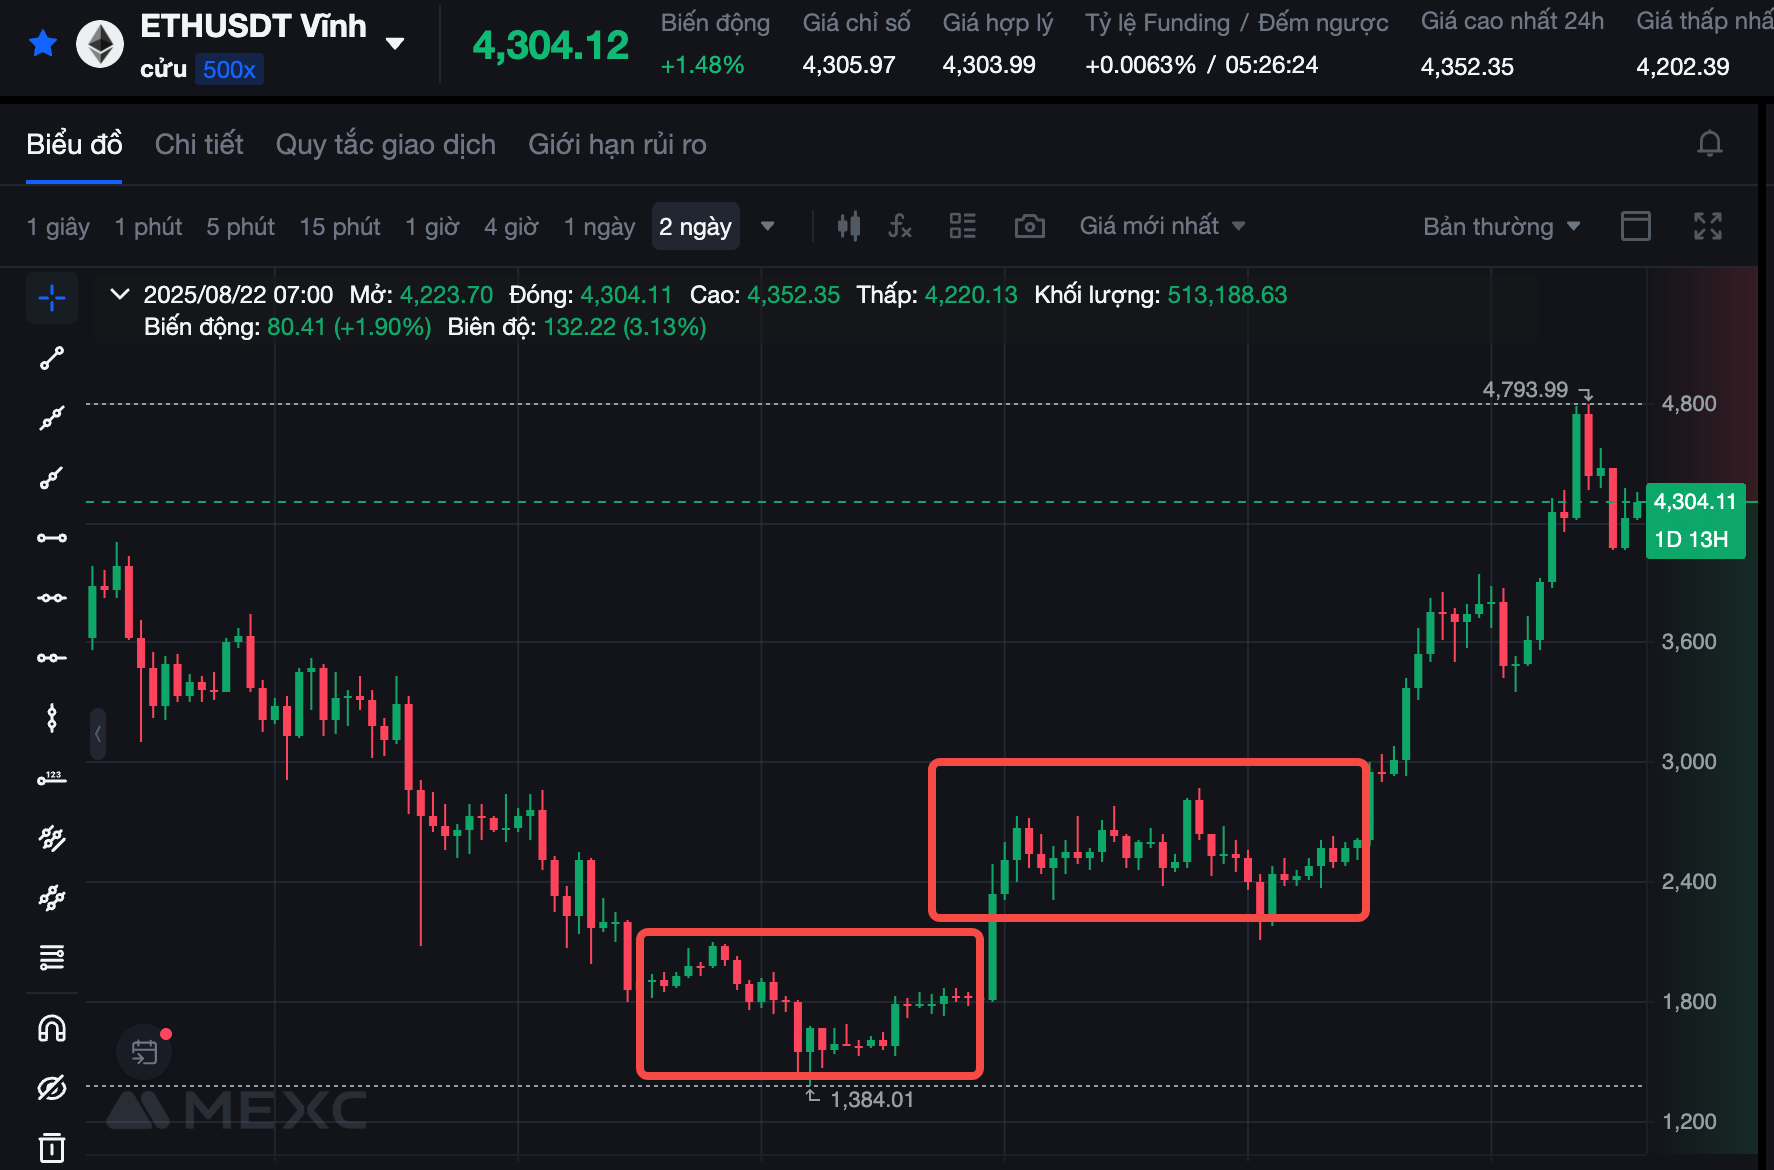Click the panel layout window icon
The image size is (1774, 1170).
tap(1635, 226)
